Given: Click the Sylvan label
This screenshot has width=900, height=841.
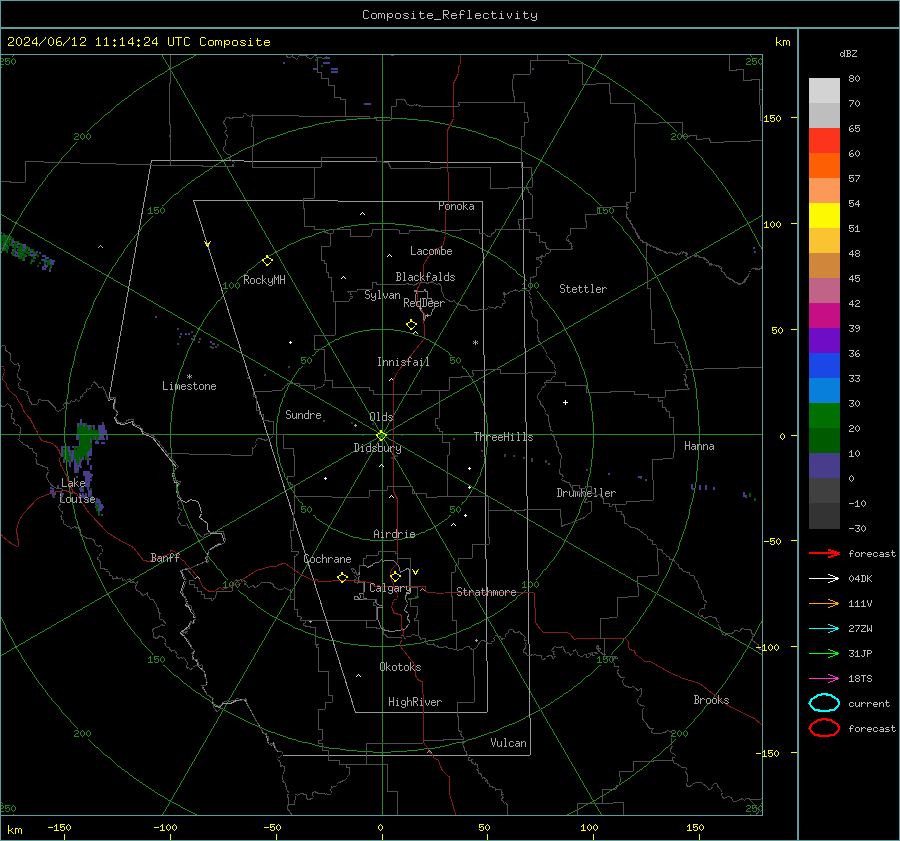Looking at the screenshot, I should click(382, 295).
